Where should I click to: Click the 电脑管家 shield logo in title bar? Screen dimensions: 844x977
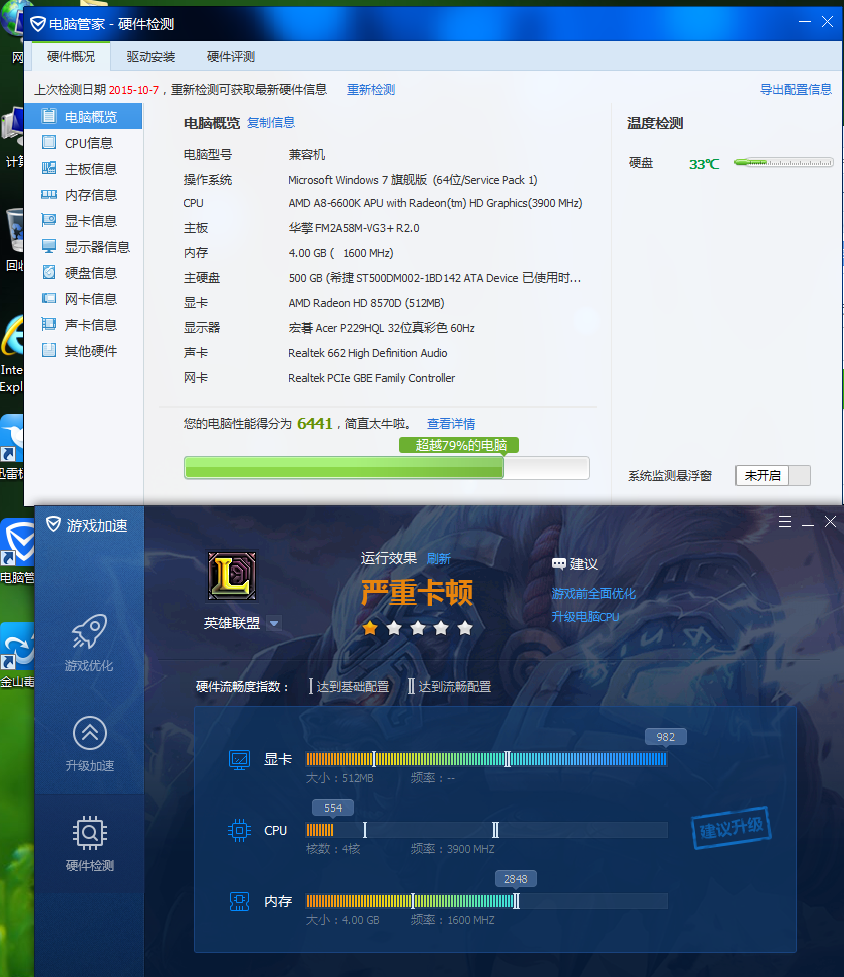click(x=38, y=24)
